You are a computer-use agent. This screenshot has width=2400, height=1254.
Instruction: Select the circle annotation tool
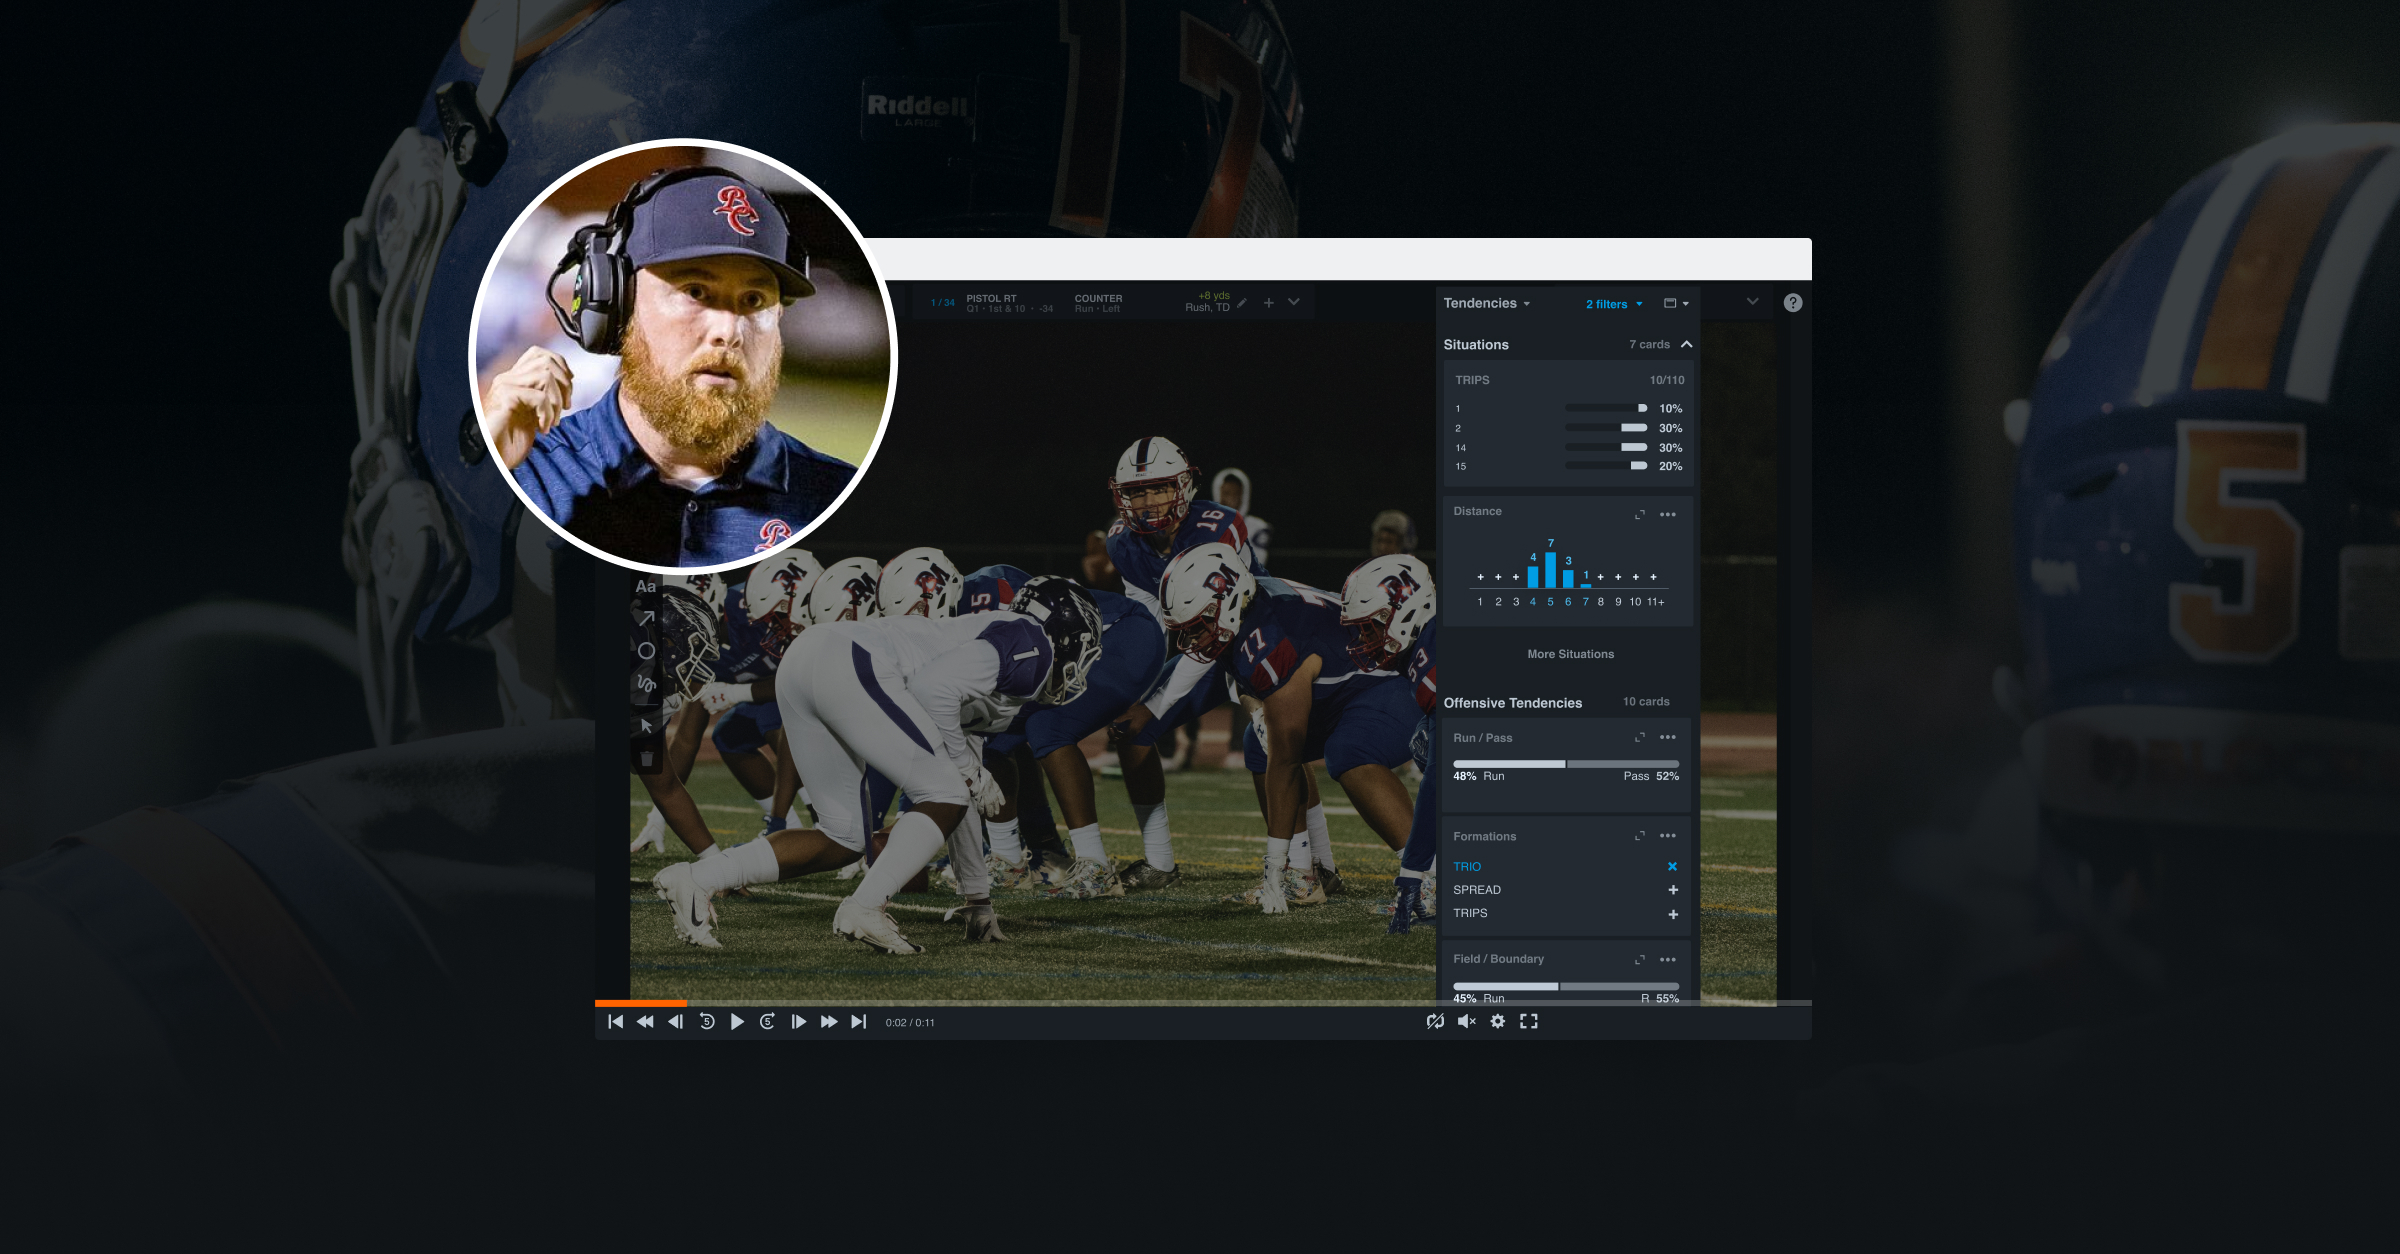tap(645, 649)
